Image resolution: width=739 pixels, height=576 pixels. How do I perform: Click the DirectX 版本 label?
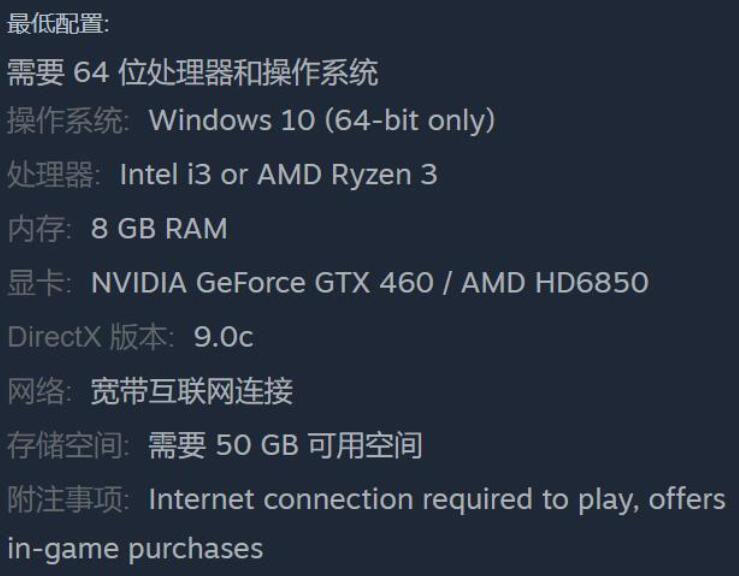(x=90, y=337)
